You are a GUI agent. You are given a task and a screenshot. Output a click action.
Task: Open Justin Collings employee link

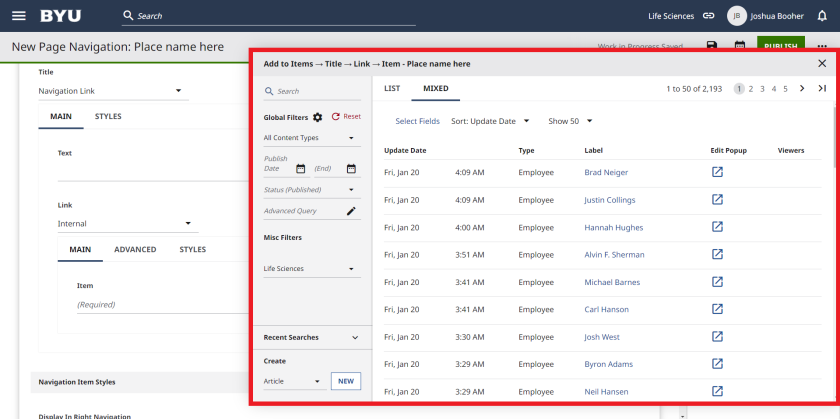point(609,200)
